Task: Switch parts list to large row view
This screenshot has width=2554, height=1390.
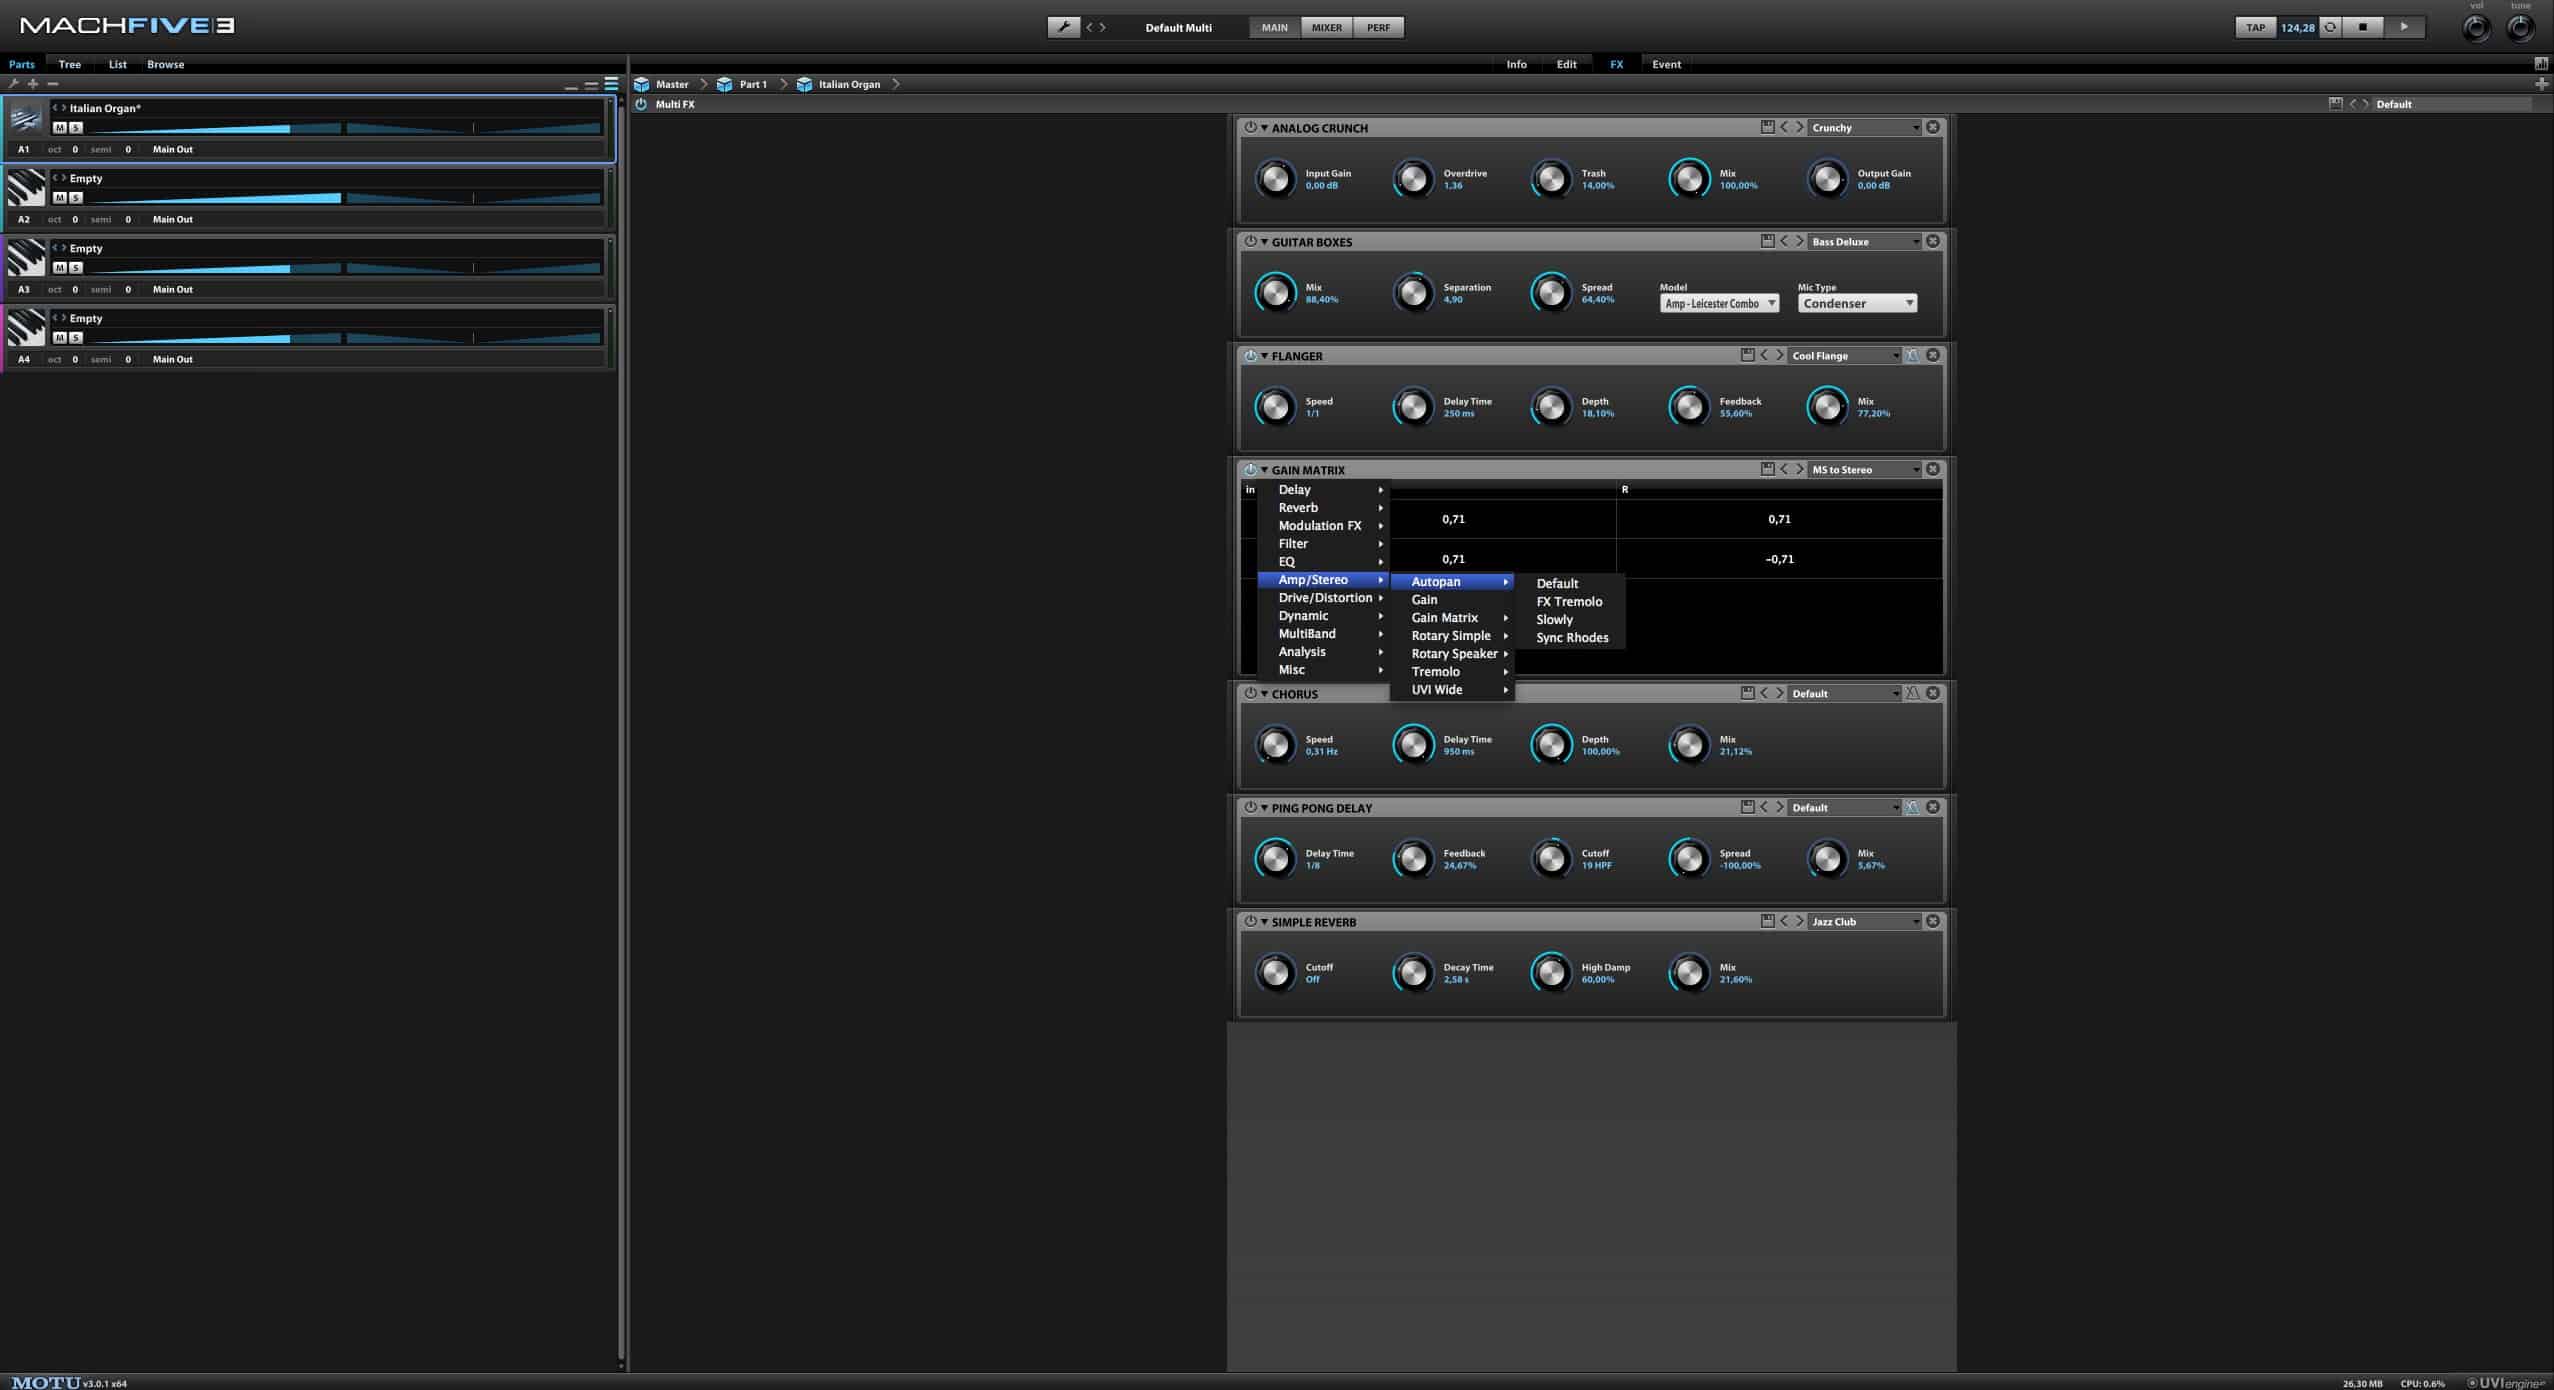Action: (x=611, y=84)
